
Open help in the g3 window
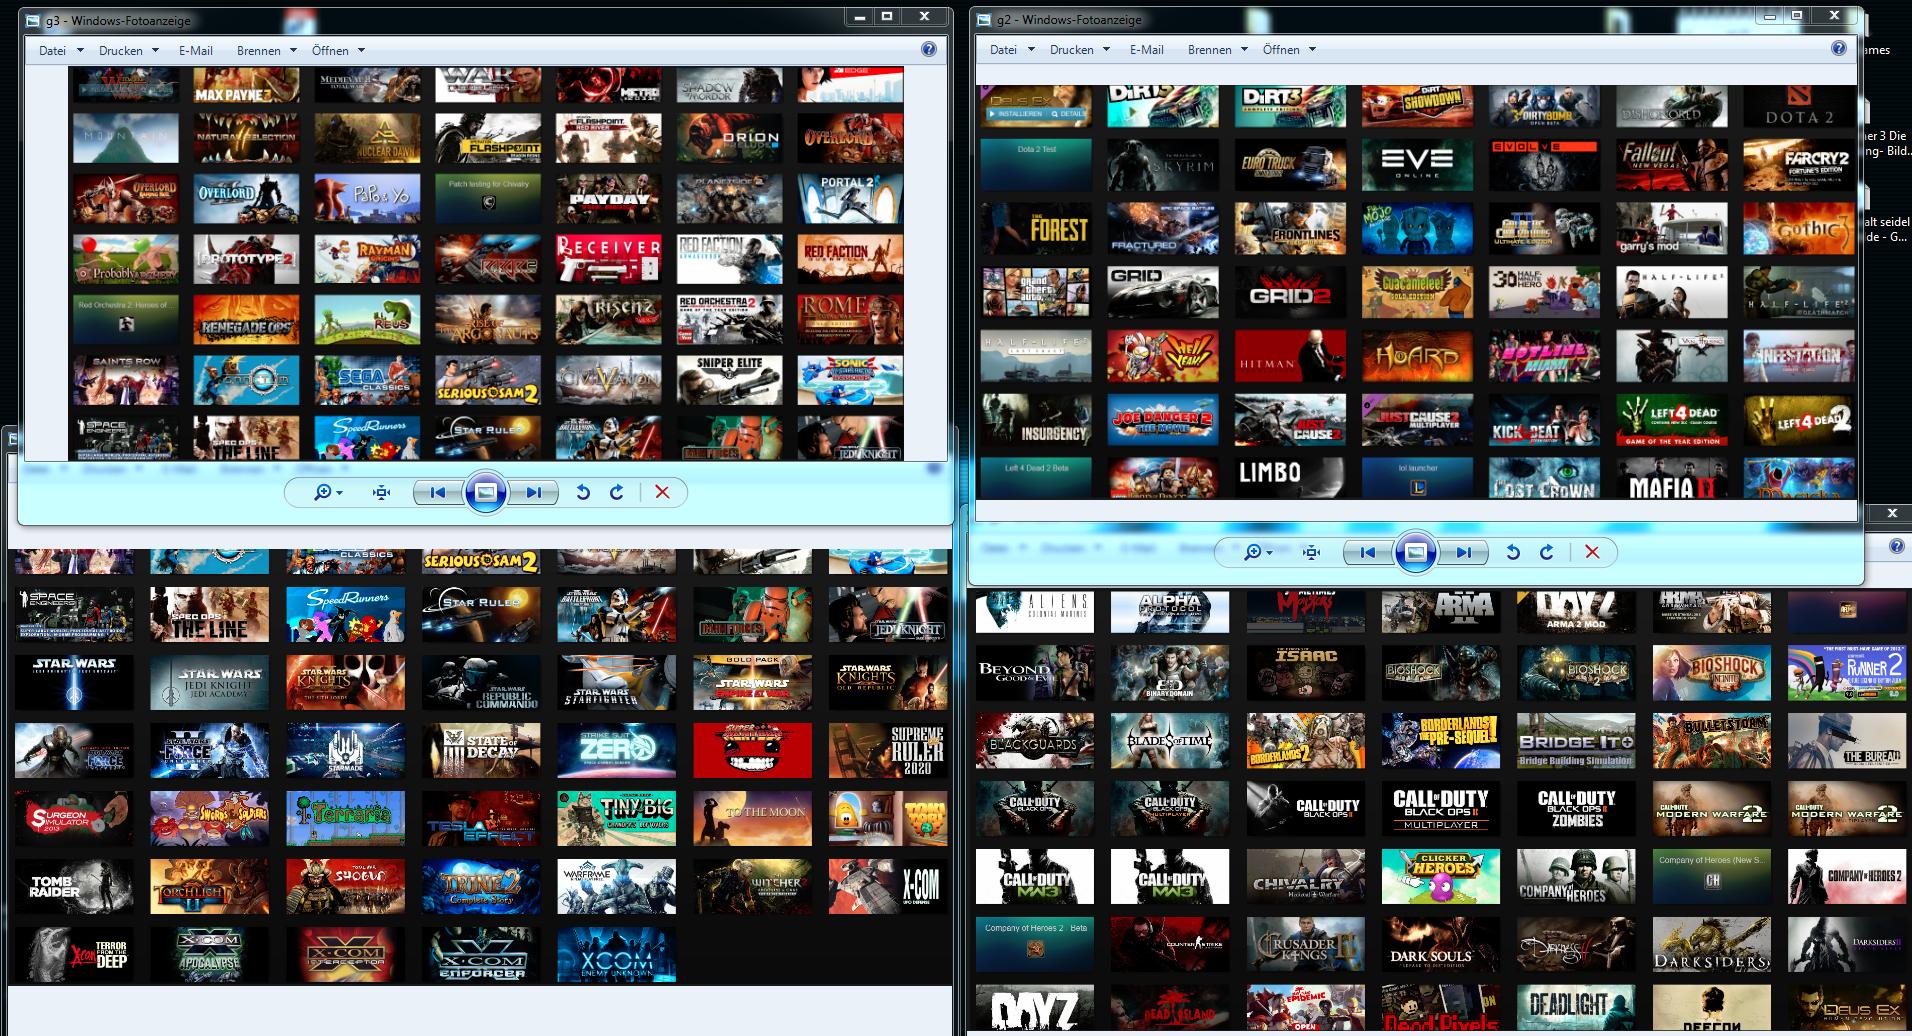pyautogui.click(x=929, y=50)
